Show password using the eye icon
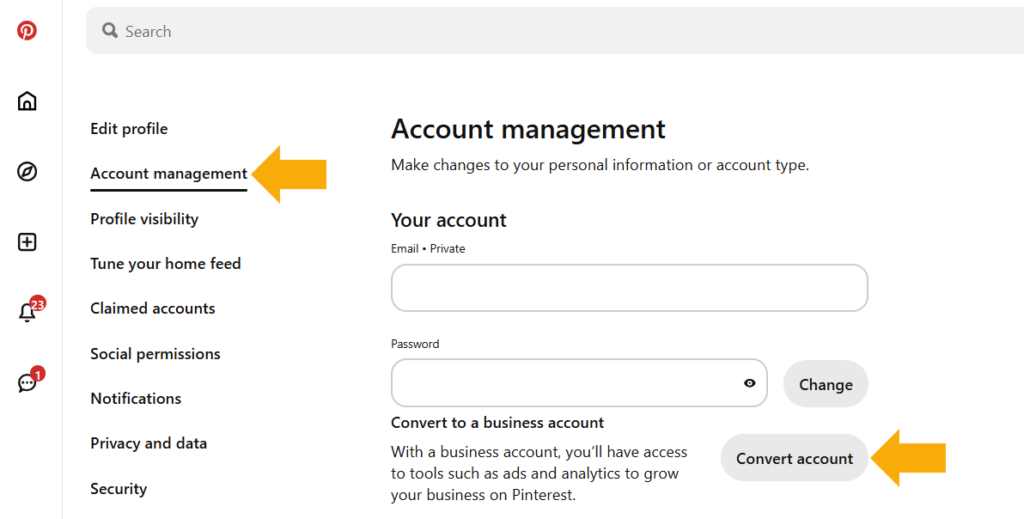The height and width of the screenshot is (519, 1024). click(x=750, y=383)
